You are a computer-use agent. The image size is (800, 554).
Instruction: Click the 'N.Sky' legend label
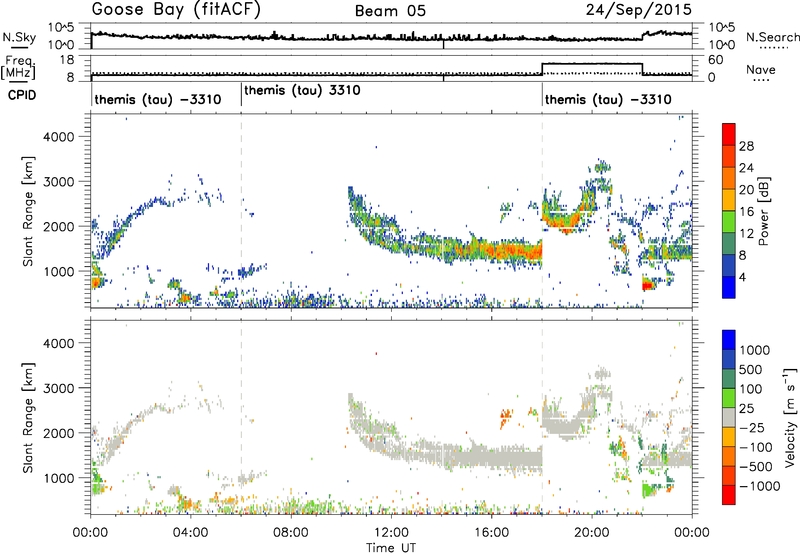(19, 38)
